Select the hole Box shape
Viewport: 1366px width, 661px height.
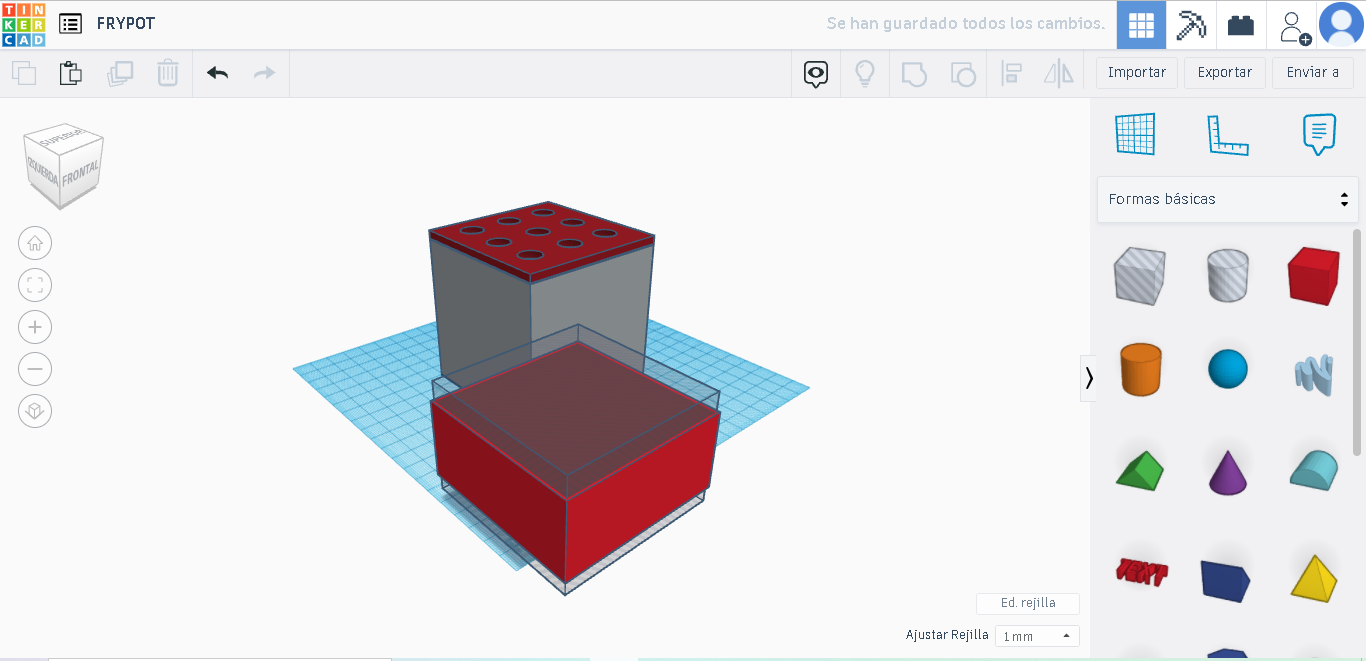pos(1139,275)
